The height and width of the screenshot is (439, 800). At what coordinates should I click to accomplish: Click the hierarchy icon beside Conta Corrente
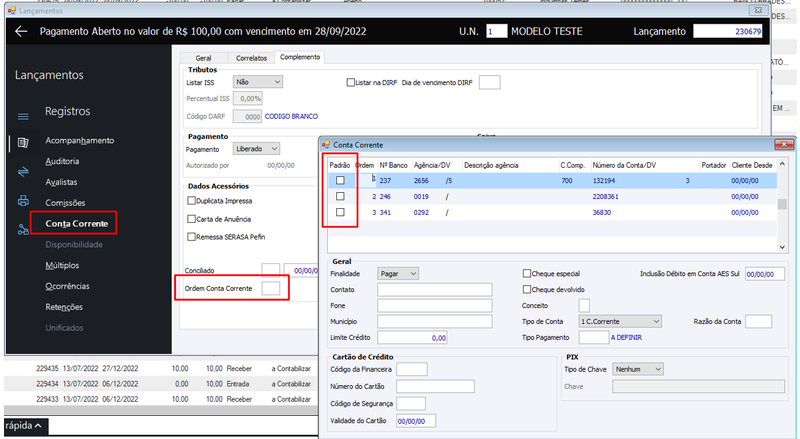click(x=23, y=230)
